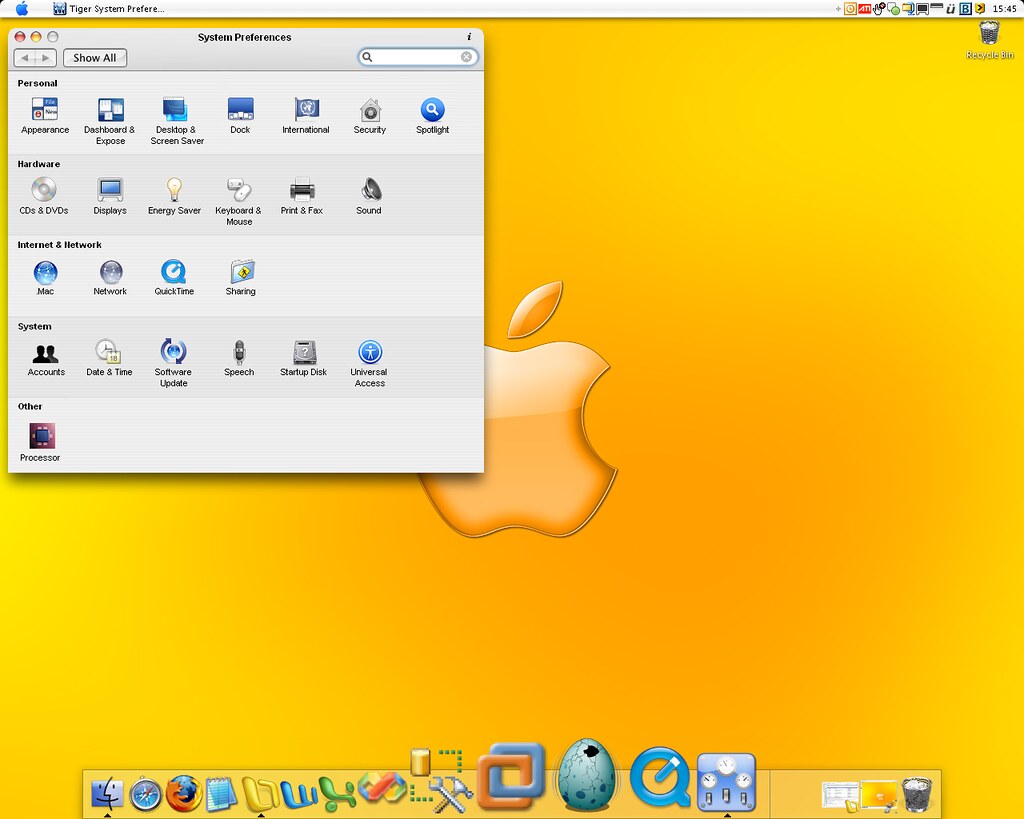The width and height of the screenshot is (1024, 819).
Task: Open the Trash in the dock
Action: [x=917, y=794]
